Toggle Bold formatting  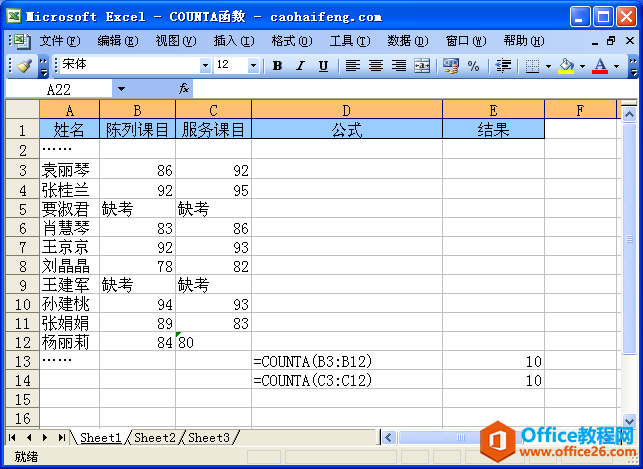(278, 66)
